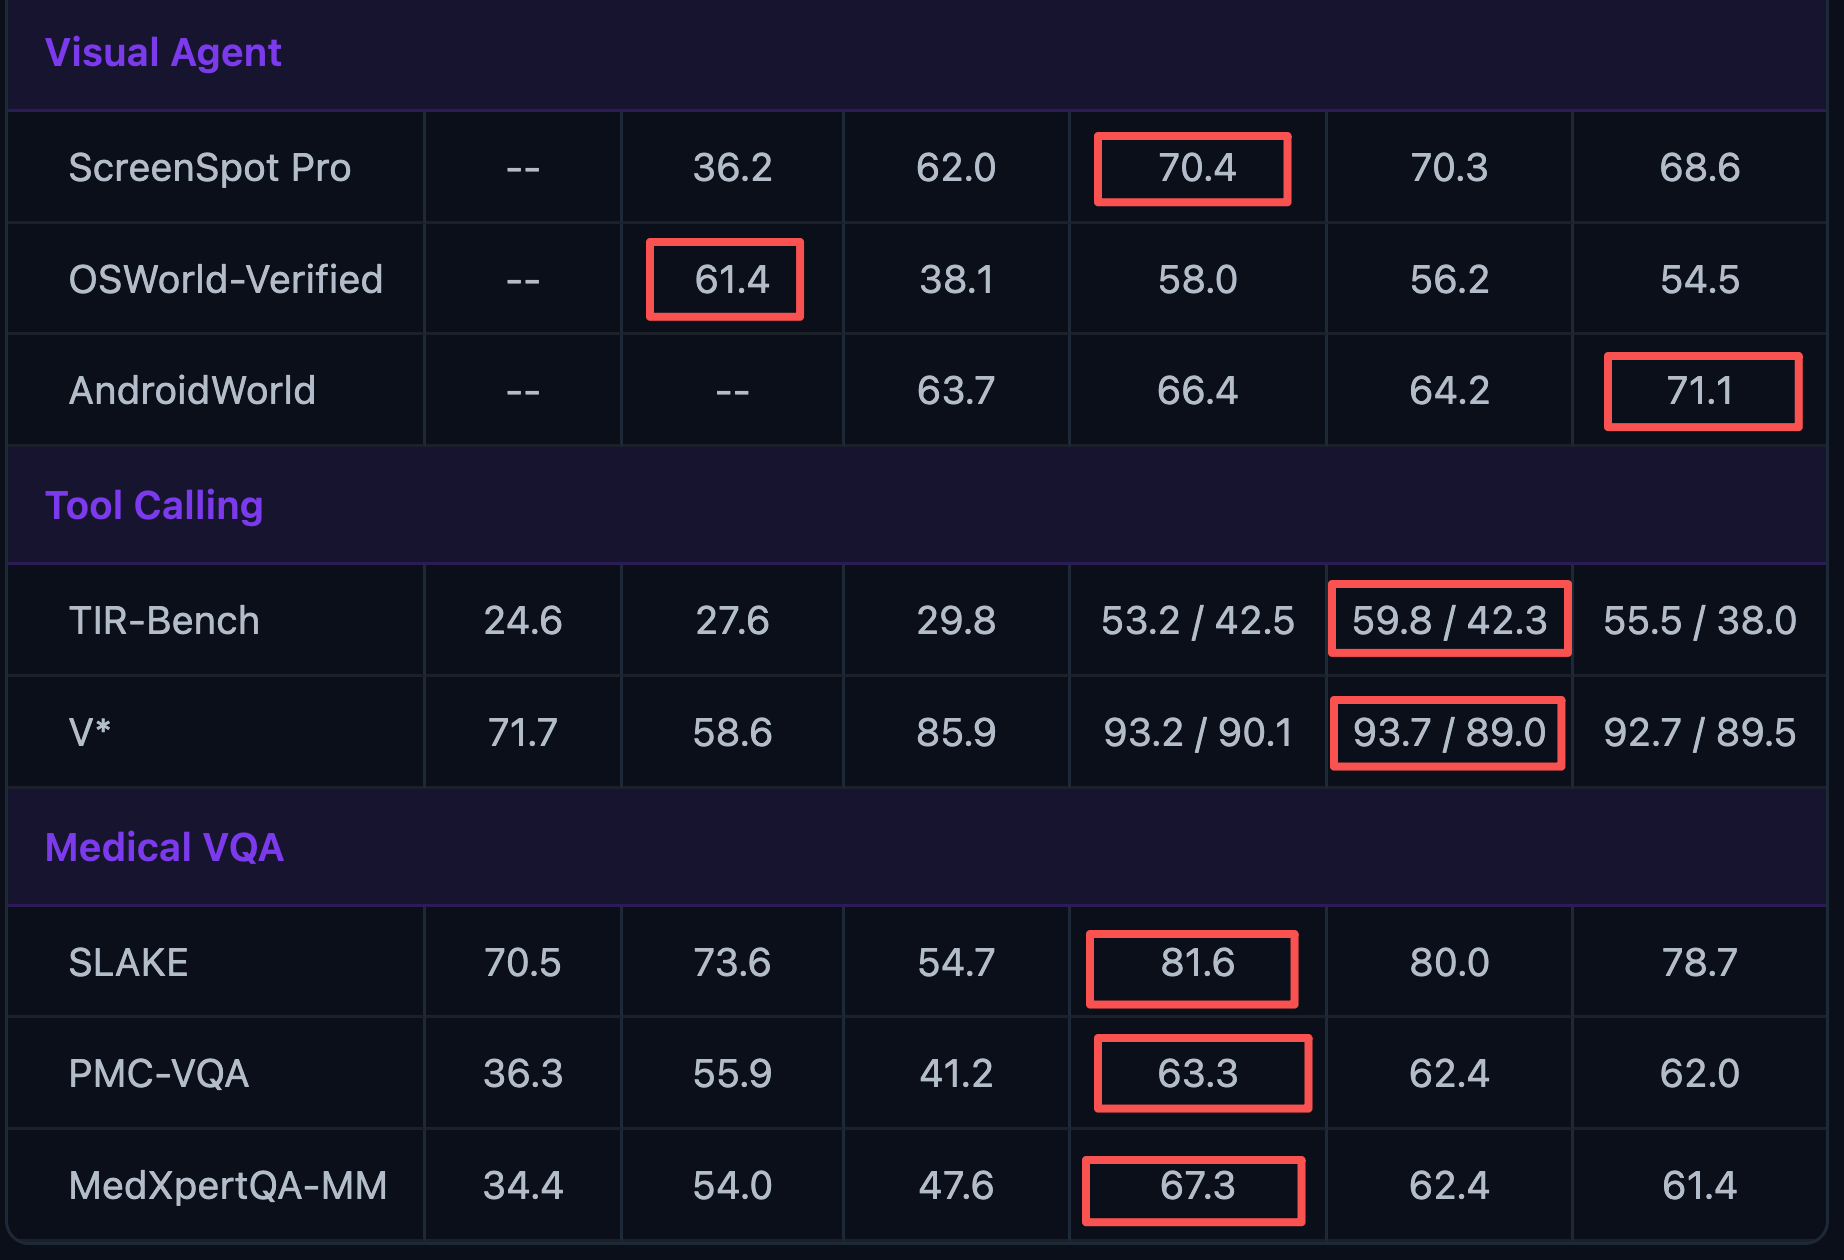
Task: Select highlighted 61.4 score in OSWorld-Verified row
Action: click(731, 280)
